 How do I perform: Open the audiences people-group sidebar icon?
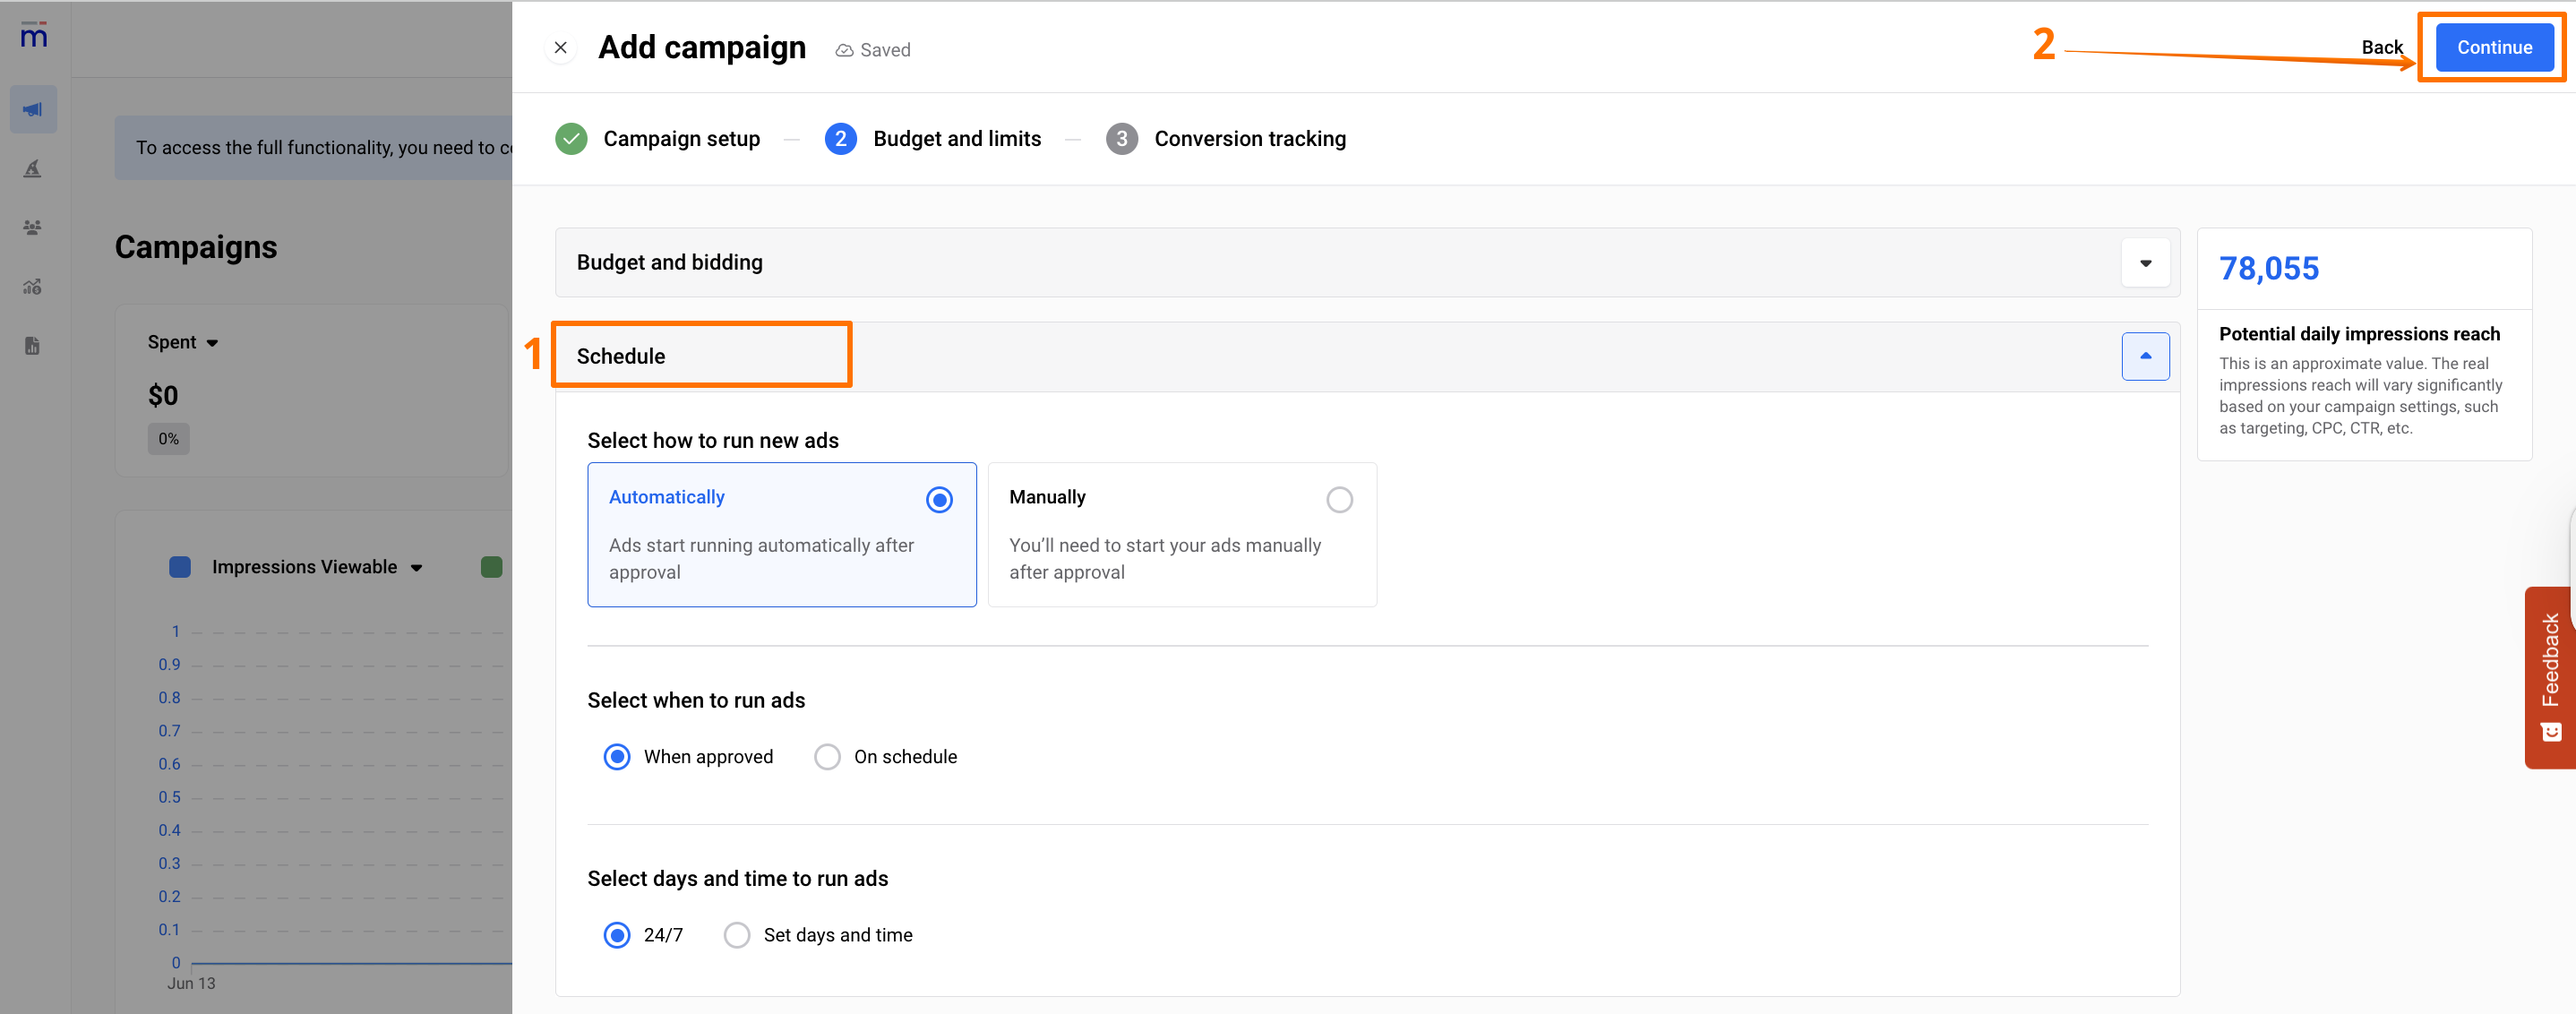click(33, 227)
